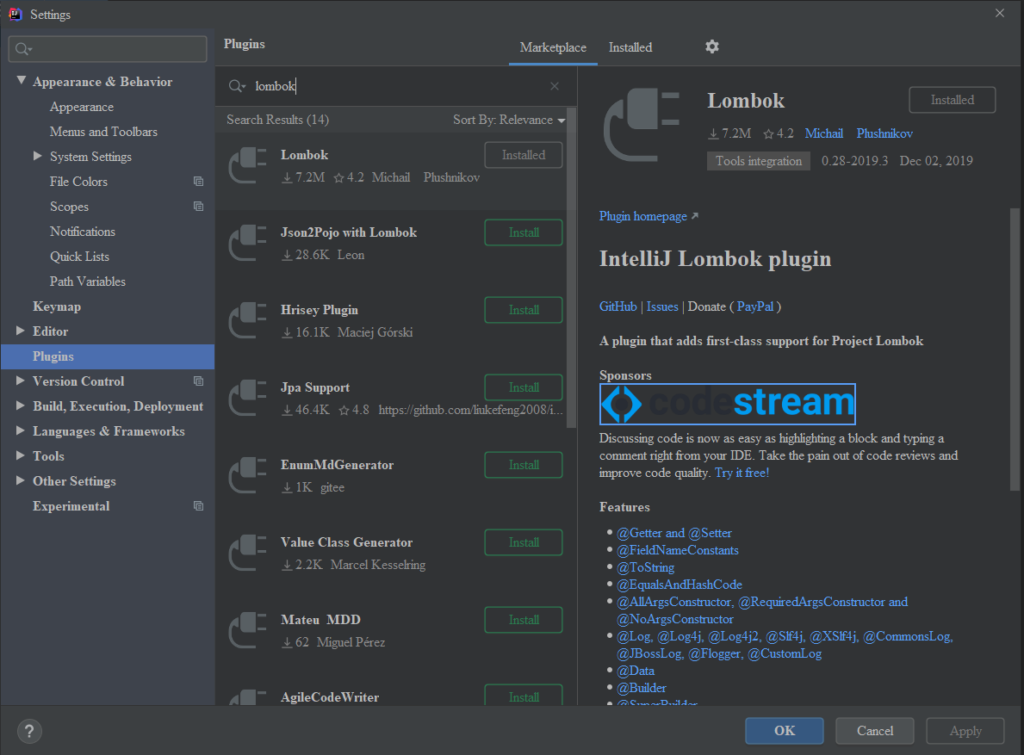Click the plugin settings gear icon
Screen dimensions: 1024x755
pos(712,47)
